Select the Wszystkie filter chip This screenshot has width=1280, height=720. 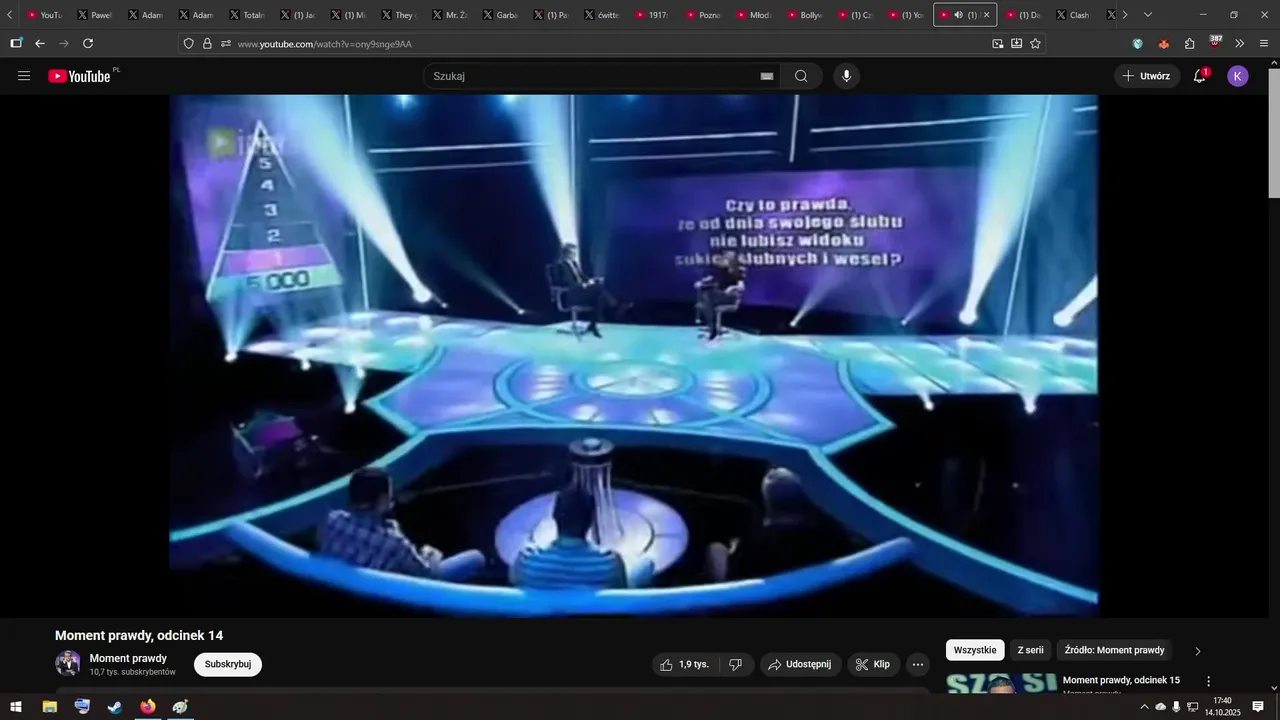pos(975,650)
